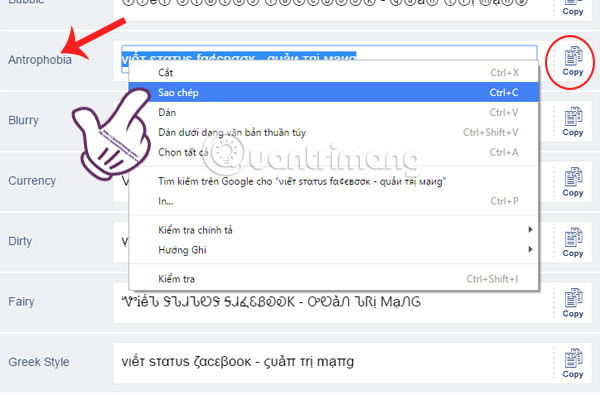Click the Copy icon for Blurry row
The width and height of the screenshot is (600, 395).
point(573,122)
